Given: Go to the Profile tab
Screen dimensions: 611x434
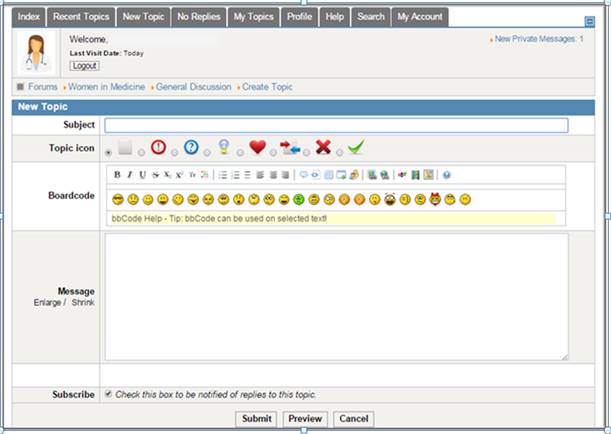Looking at the screenshot, I should pos(300,17).
